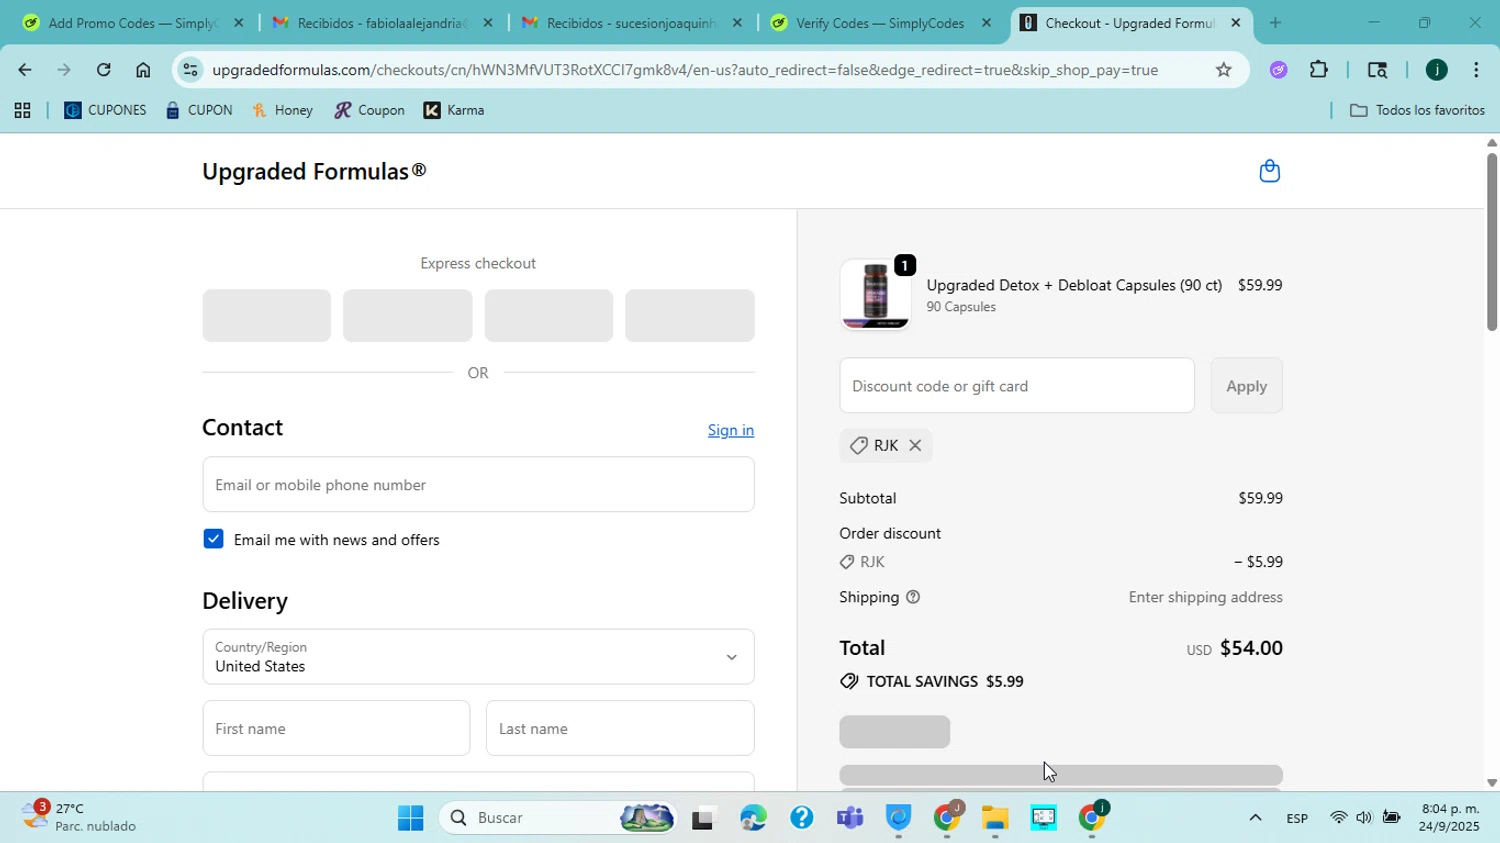Open the Wi-Fi network tray icon
The image size is (1500, 843).
pyautogui.click(x=1338, y=818)
